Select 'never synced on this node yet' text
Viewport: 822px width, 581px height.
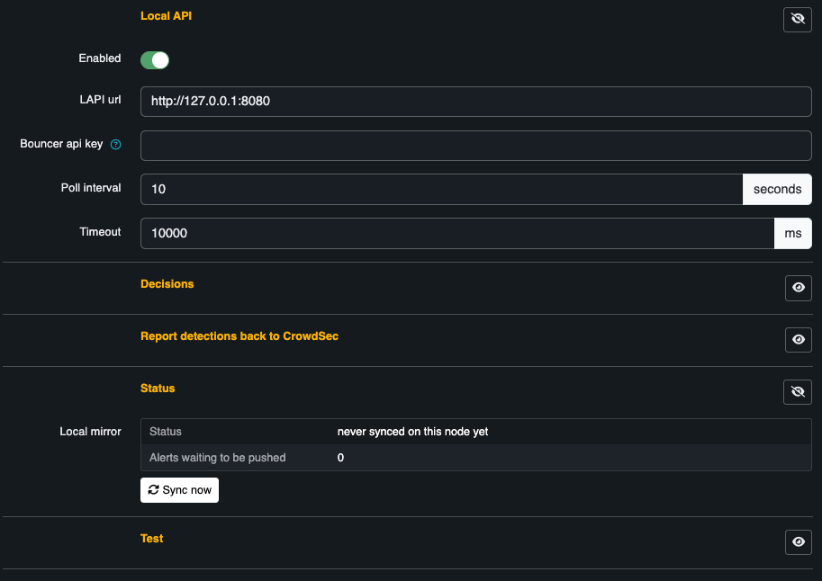tap(413, 432)
